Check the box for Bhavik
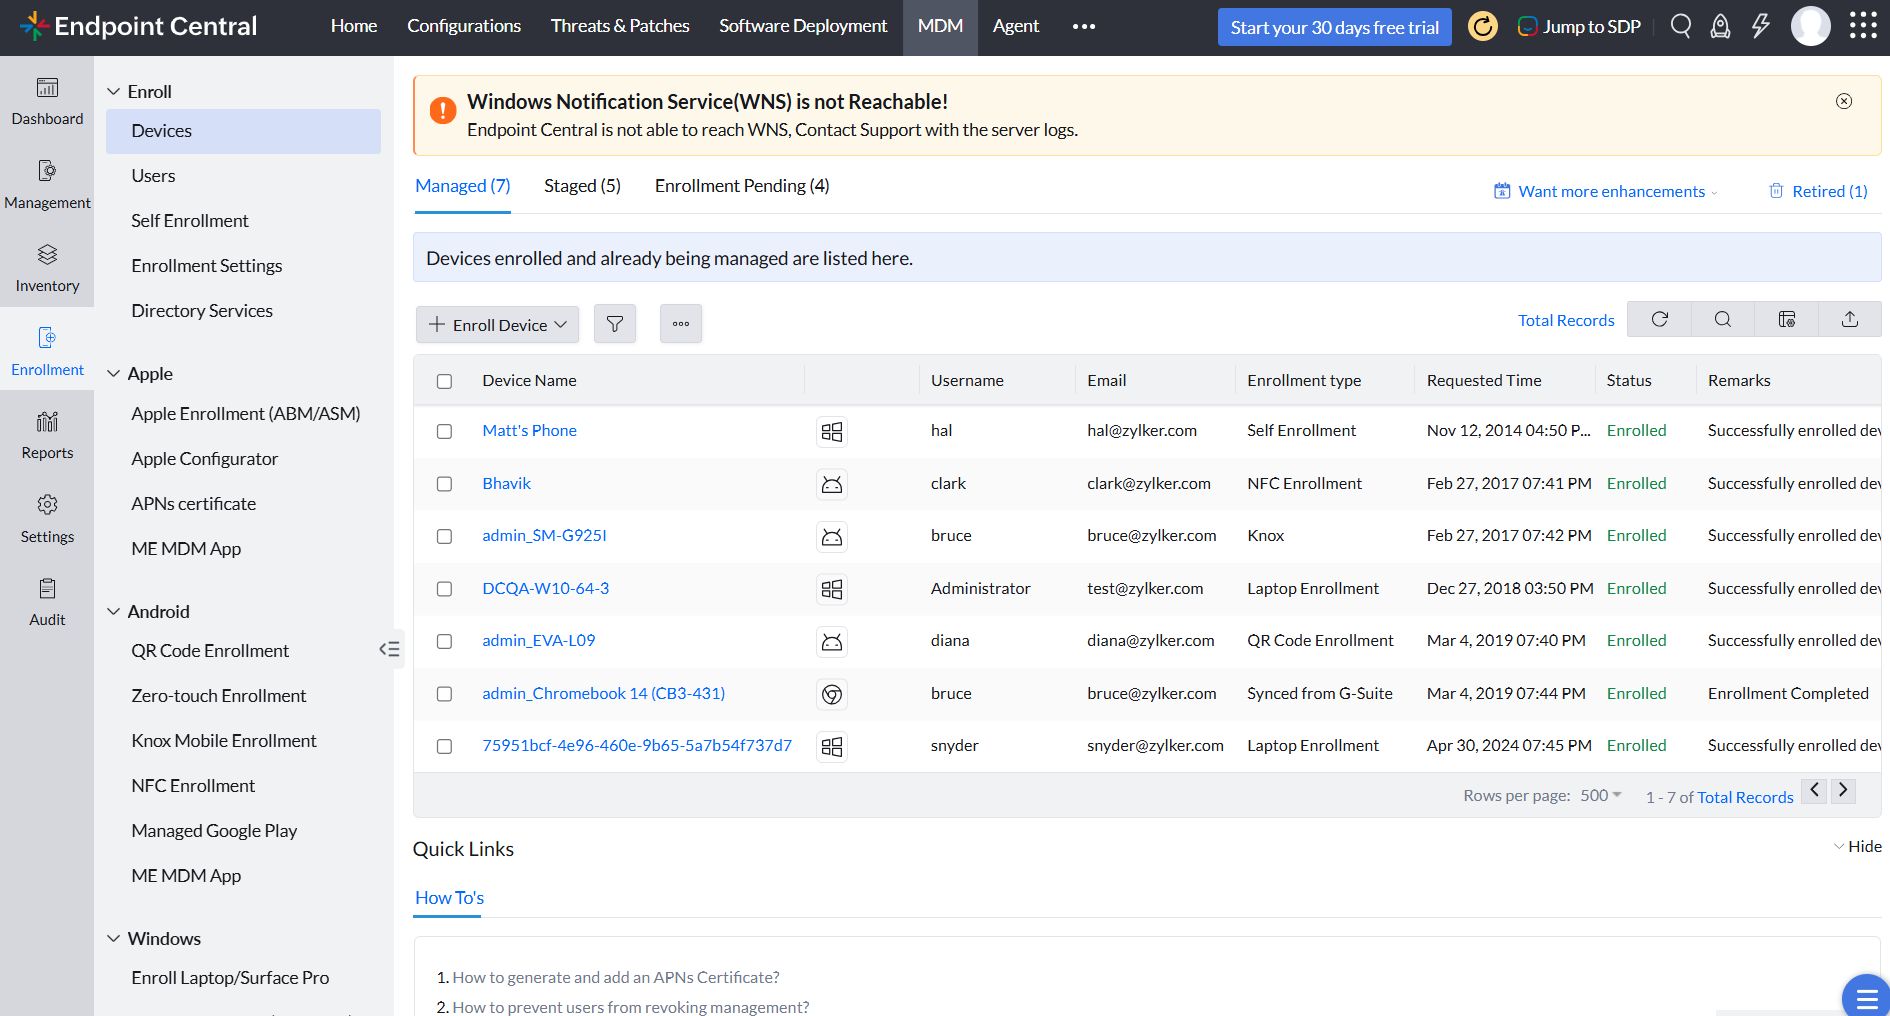 (x=444, y=484)
